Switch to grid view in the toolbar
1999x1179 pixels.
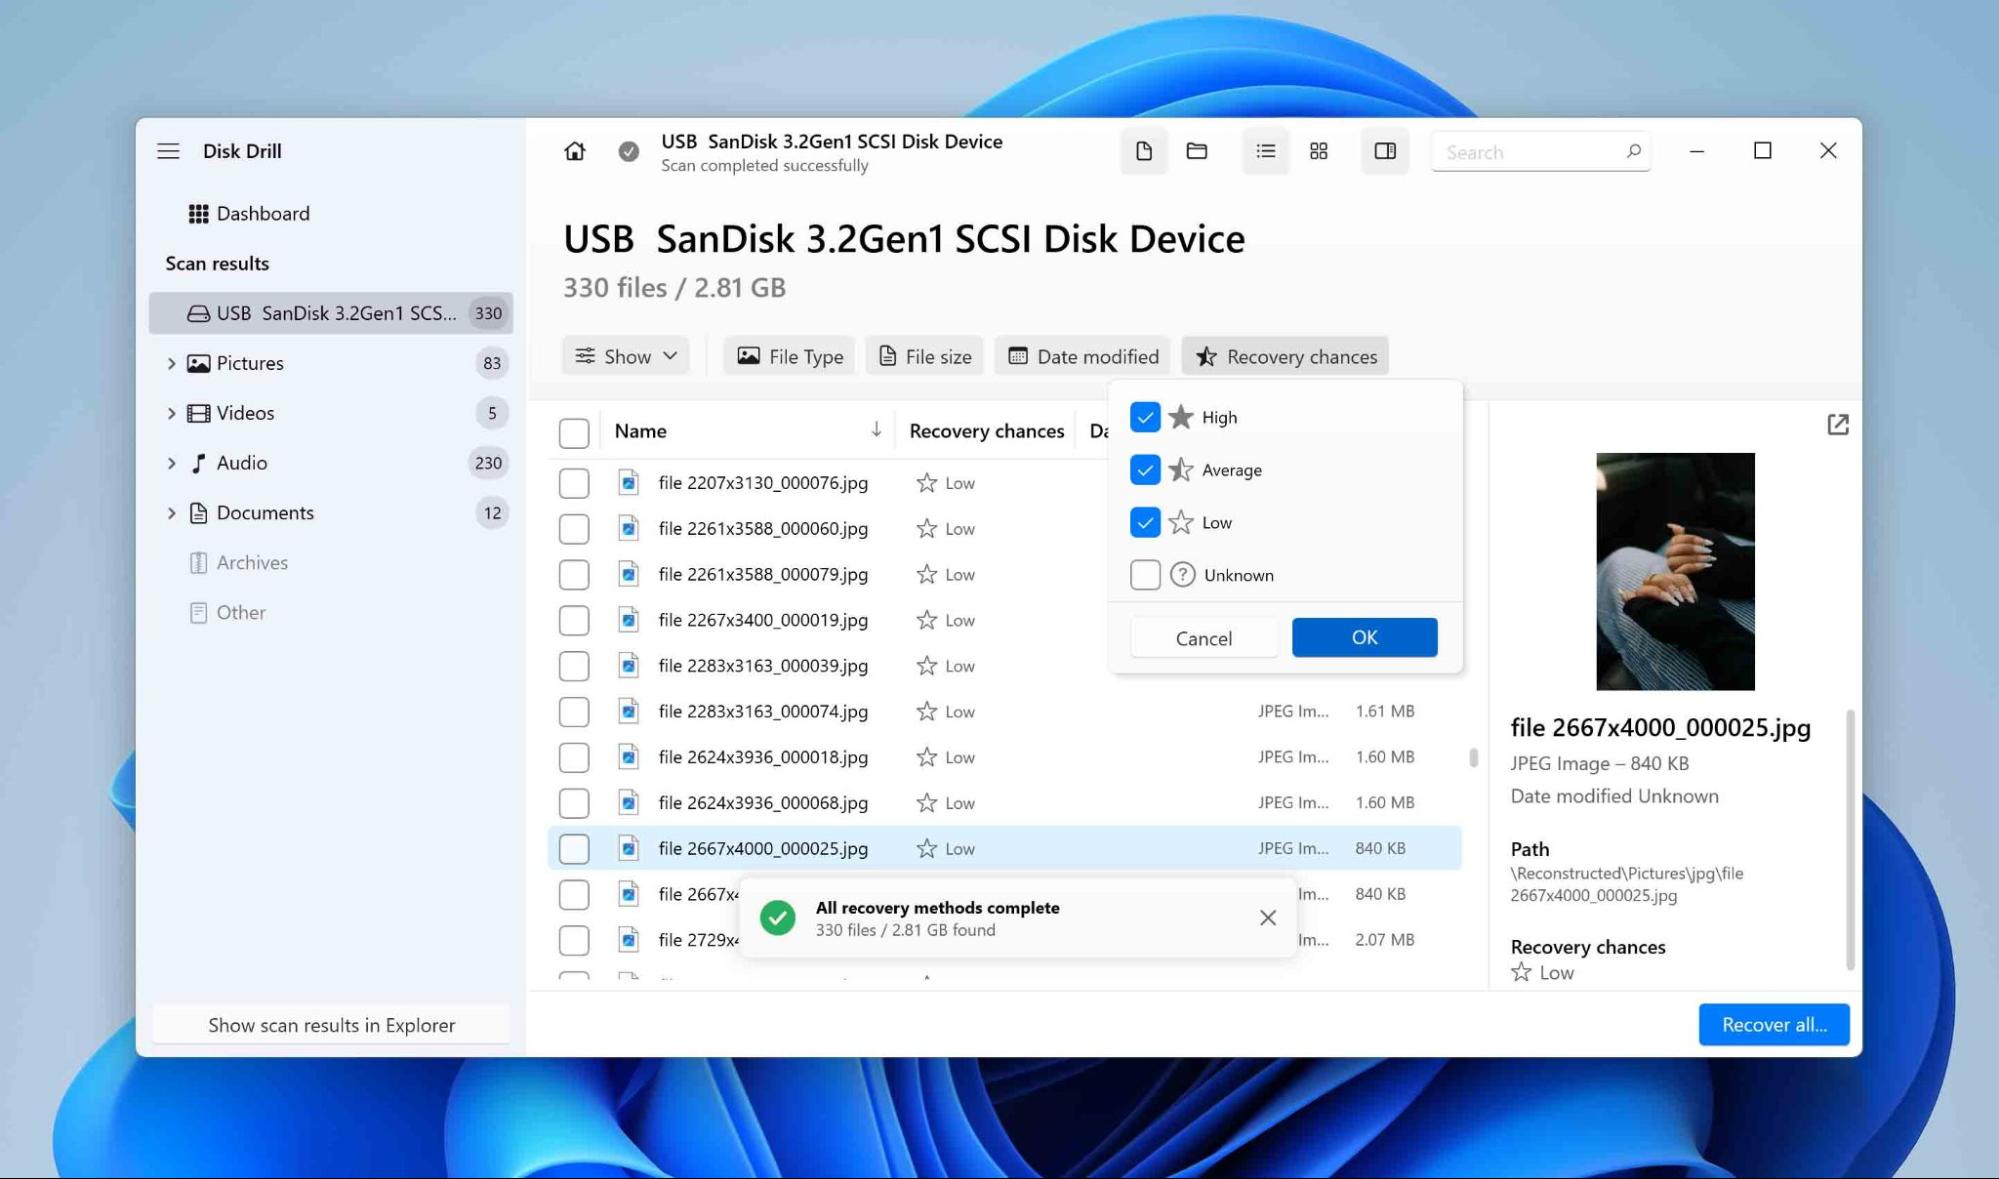1318,151
